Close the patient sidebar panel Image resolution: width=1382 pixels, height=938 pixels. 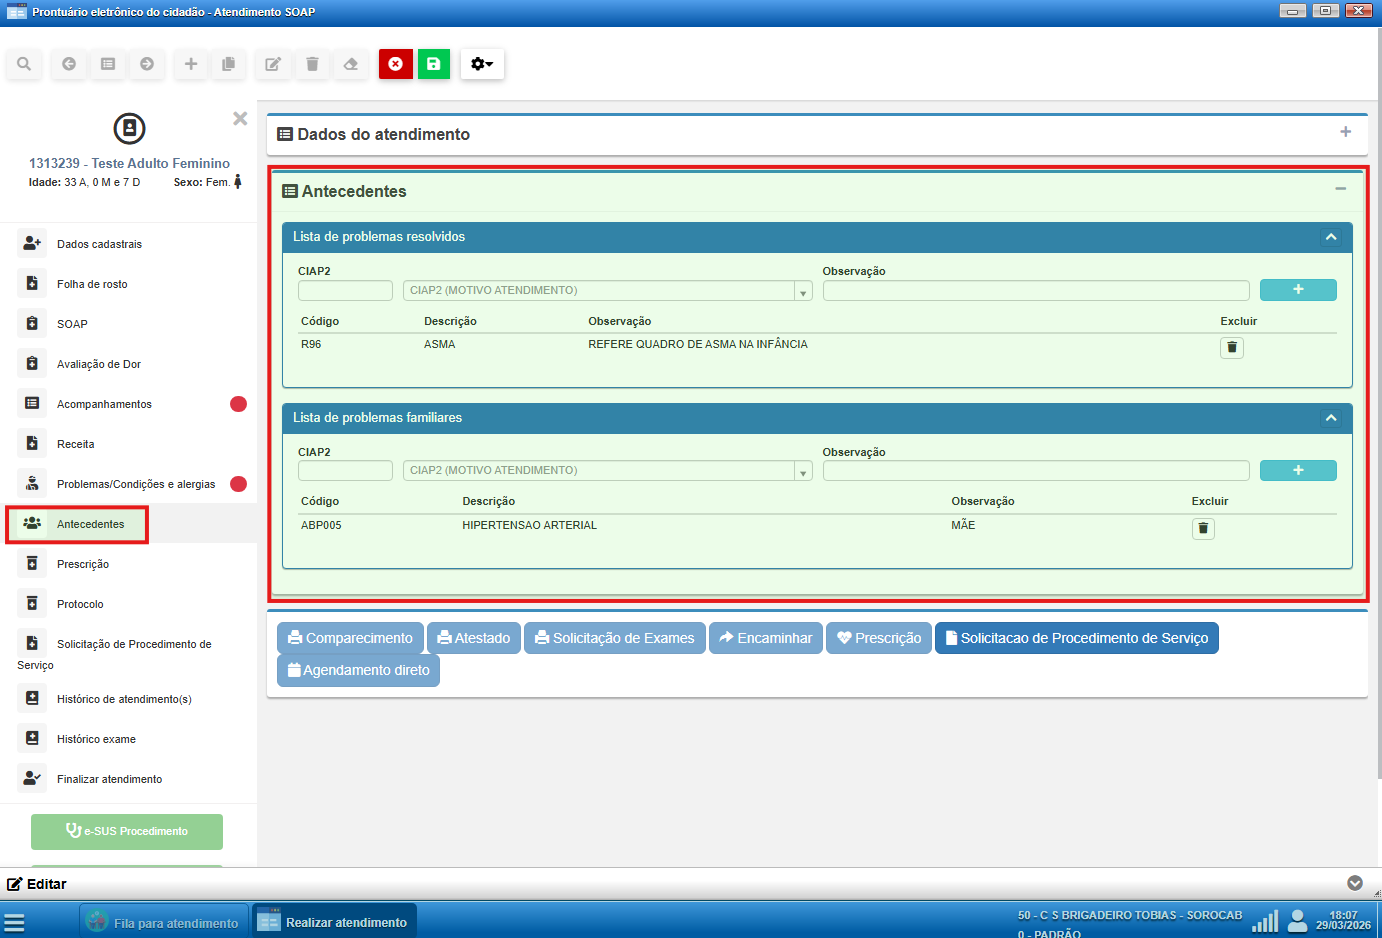point(240,119)
